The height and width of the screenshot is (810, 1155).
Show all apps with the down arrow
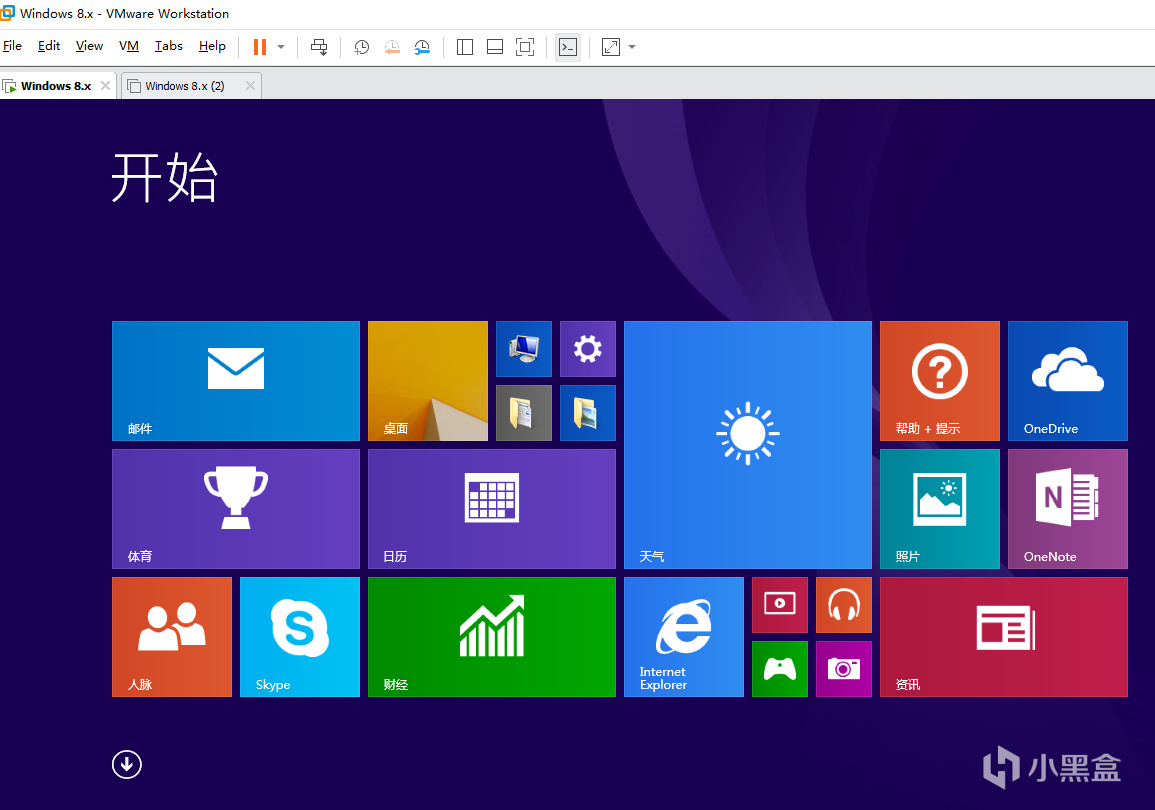coord(127,764)
